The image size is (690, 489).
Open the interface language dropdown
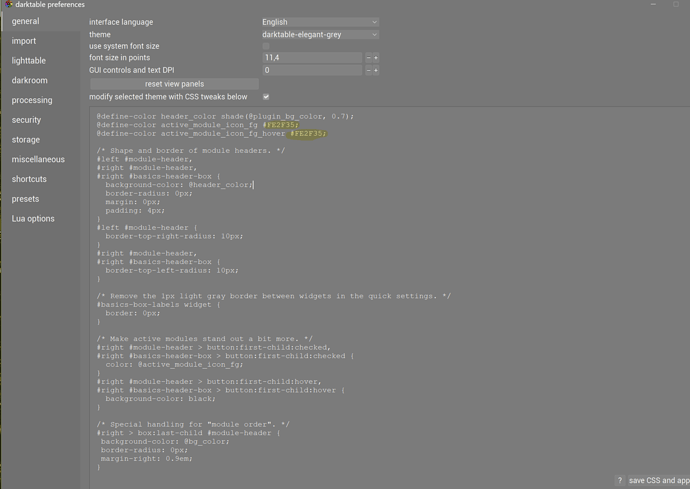[319, 22]
